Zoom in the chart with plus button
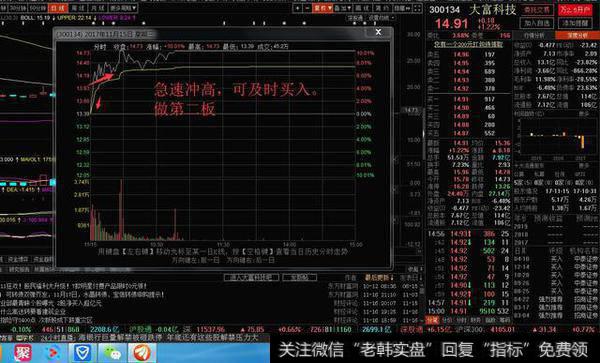This screenshot has width=600, height=363. click(x=297, y=8)
